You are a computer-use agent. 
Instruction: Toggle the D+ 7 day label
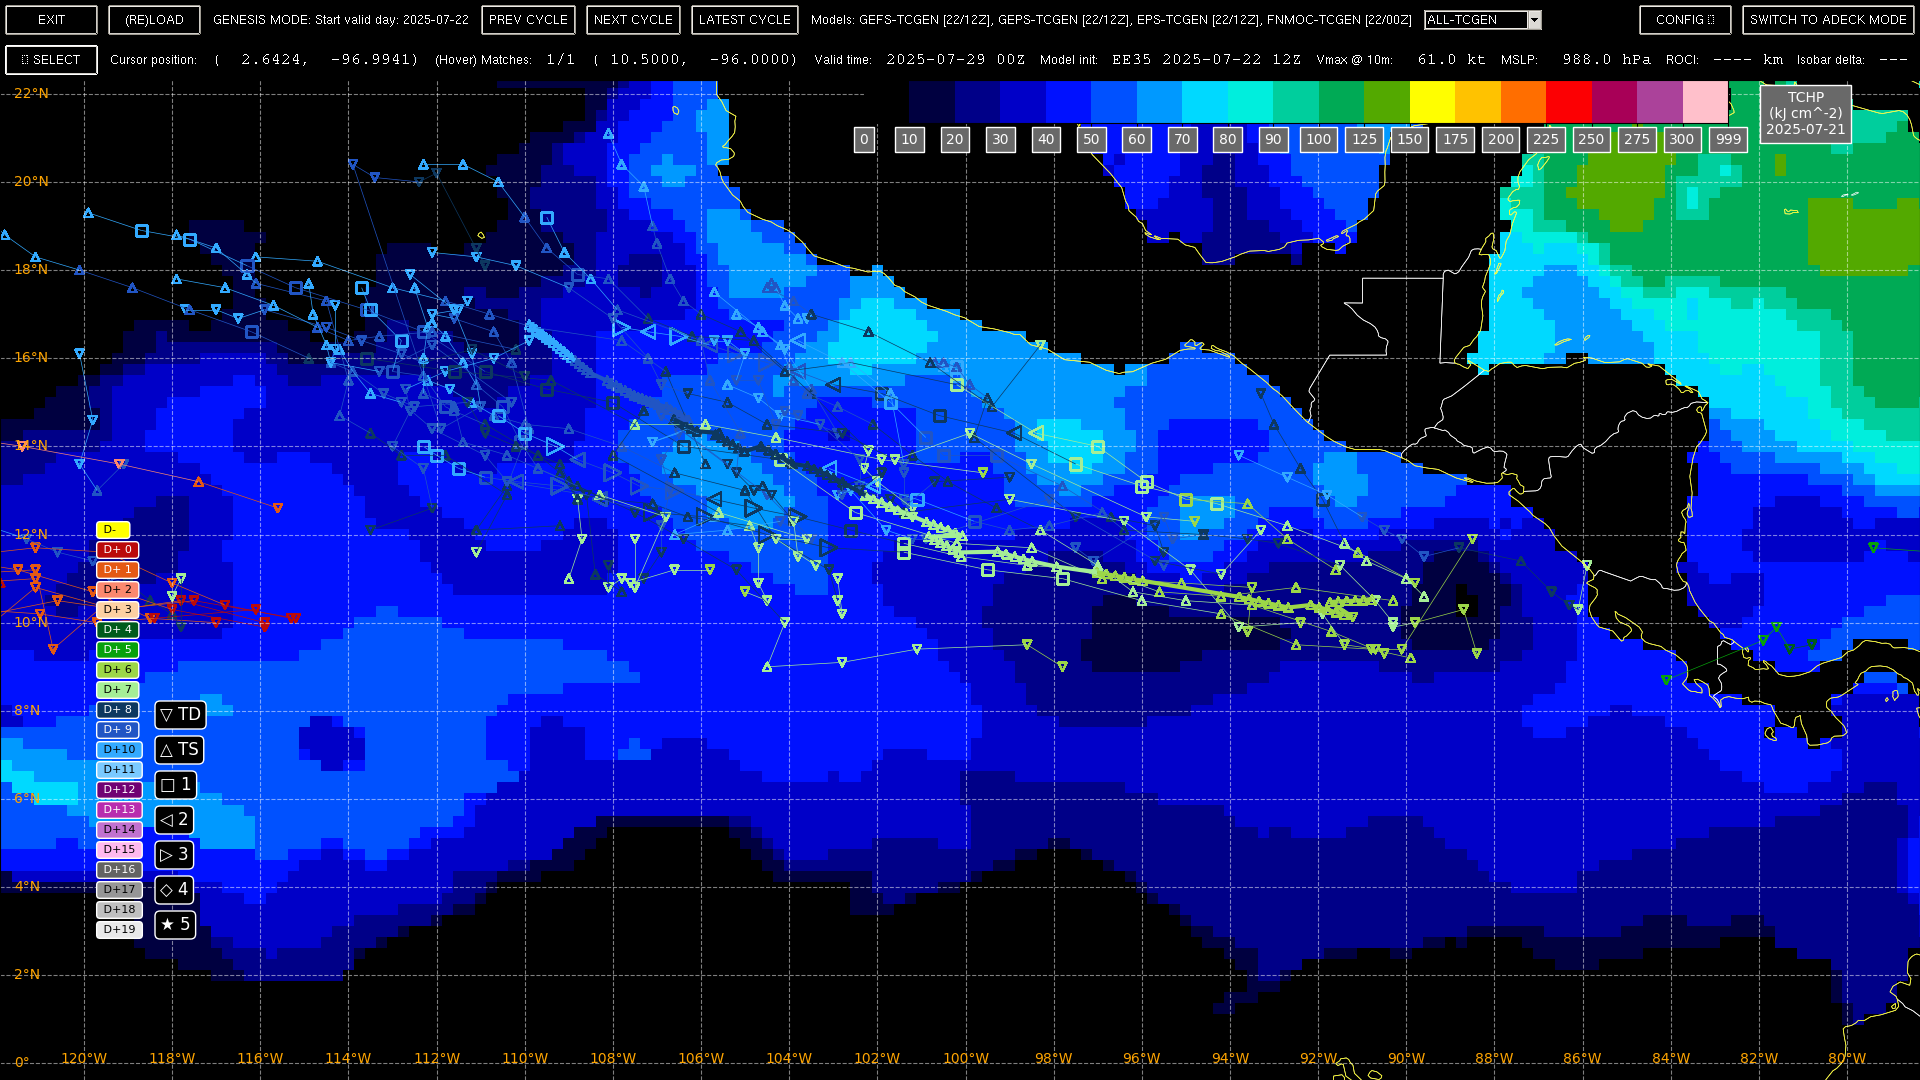(118, 690)
